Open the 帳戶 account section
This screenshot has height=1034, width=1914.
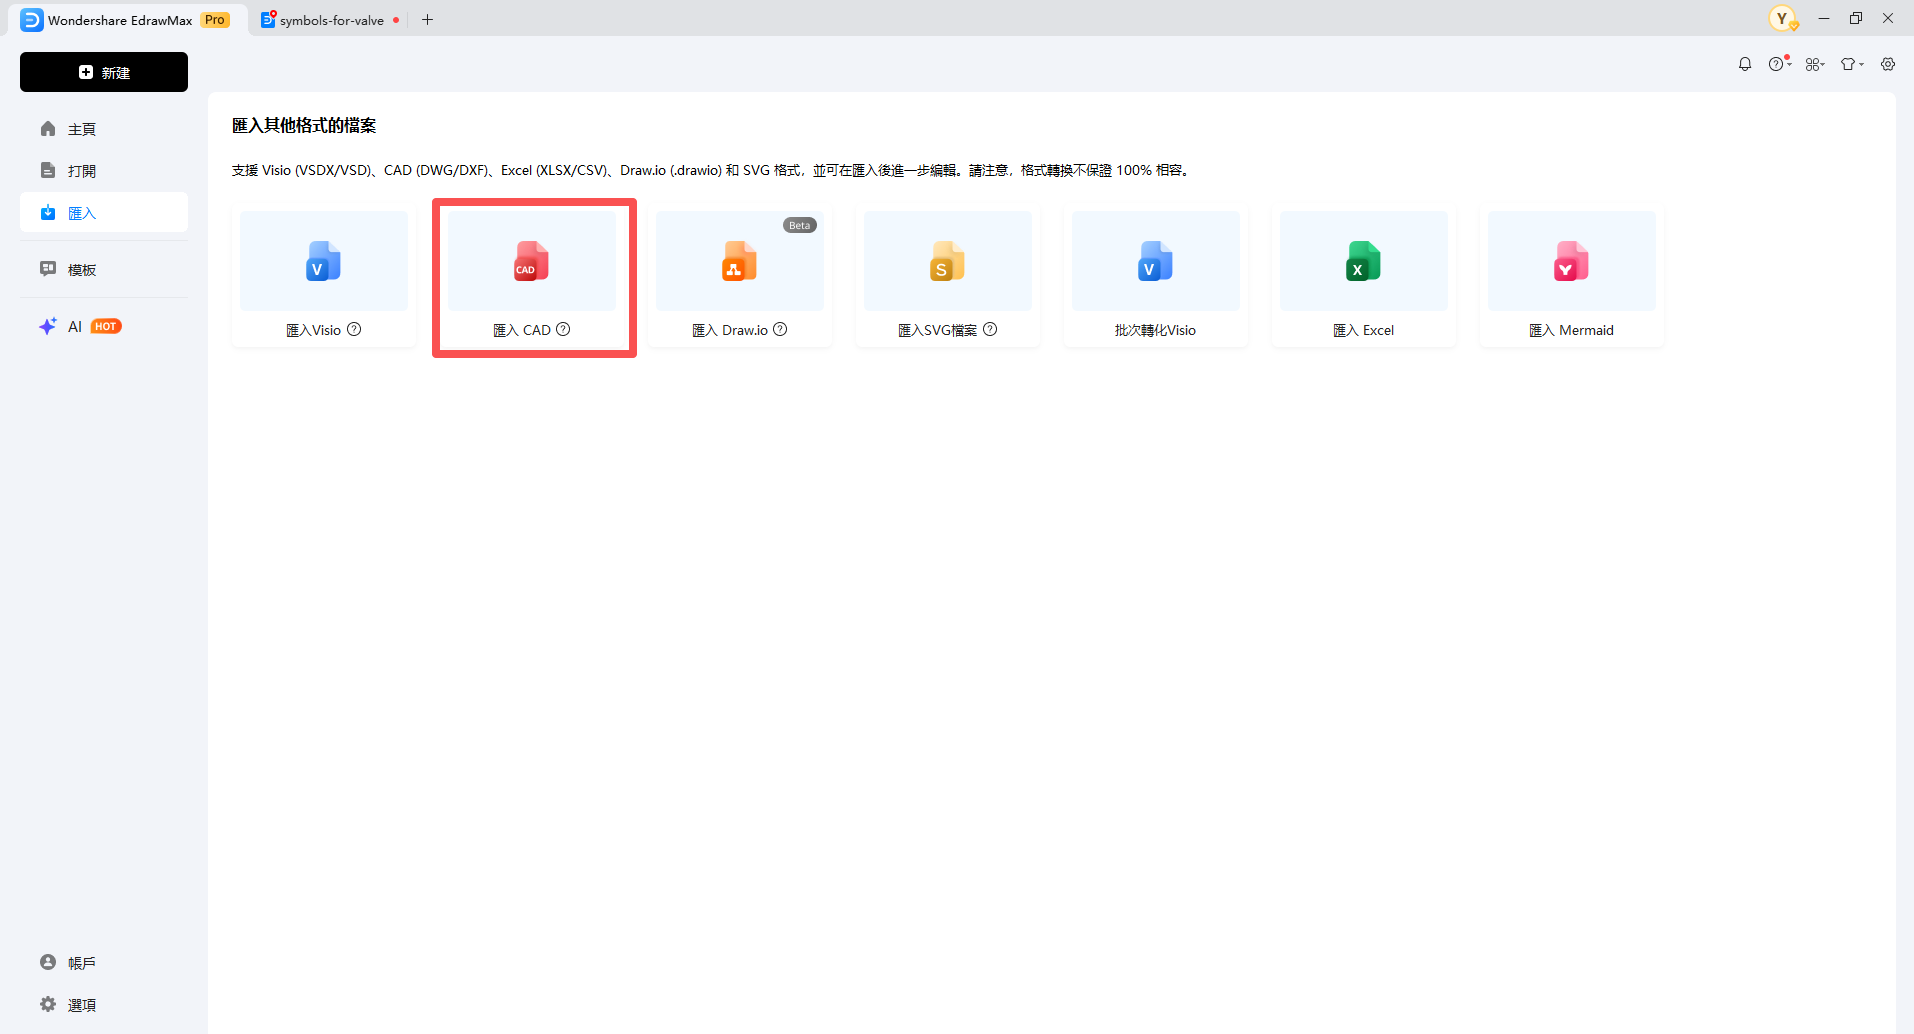coord(80,962)
